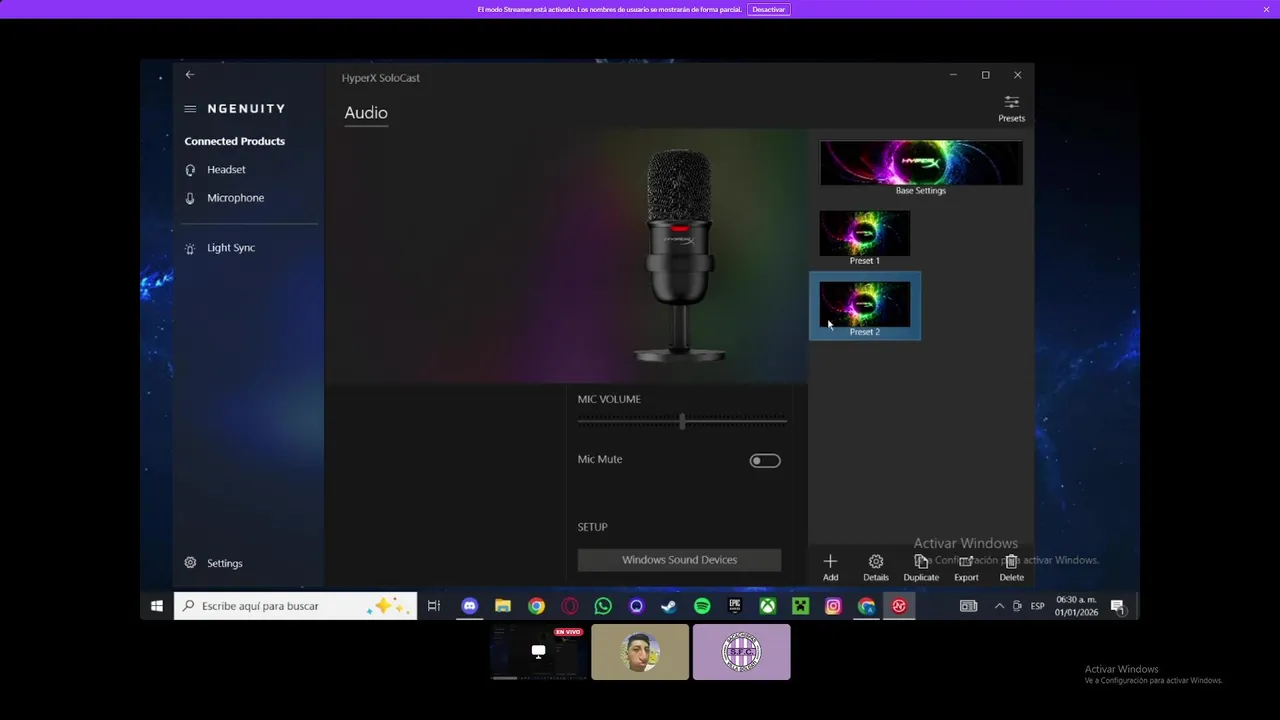Screen dimensions: 1280x720
Task: Add a new preset
Action: (830, 567)
